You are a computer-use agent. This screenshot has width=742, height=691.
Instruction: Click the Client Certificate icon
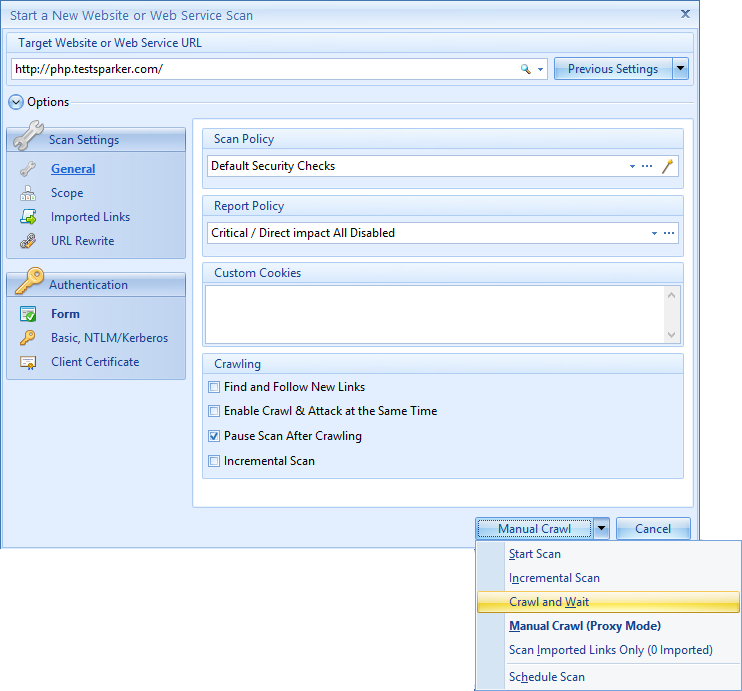(x=28, y=362)
